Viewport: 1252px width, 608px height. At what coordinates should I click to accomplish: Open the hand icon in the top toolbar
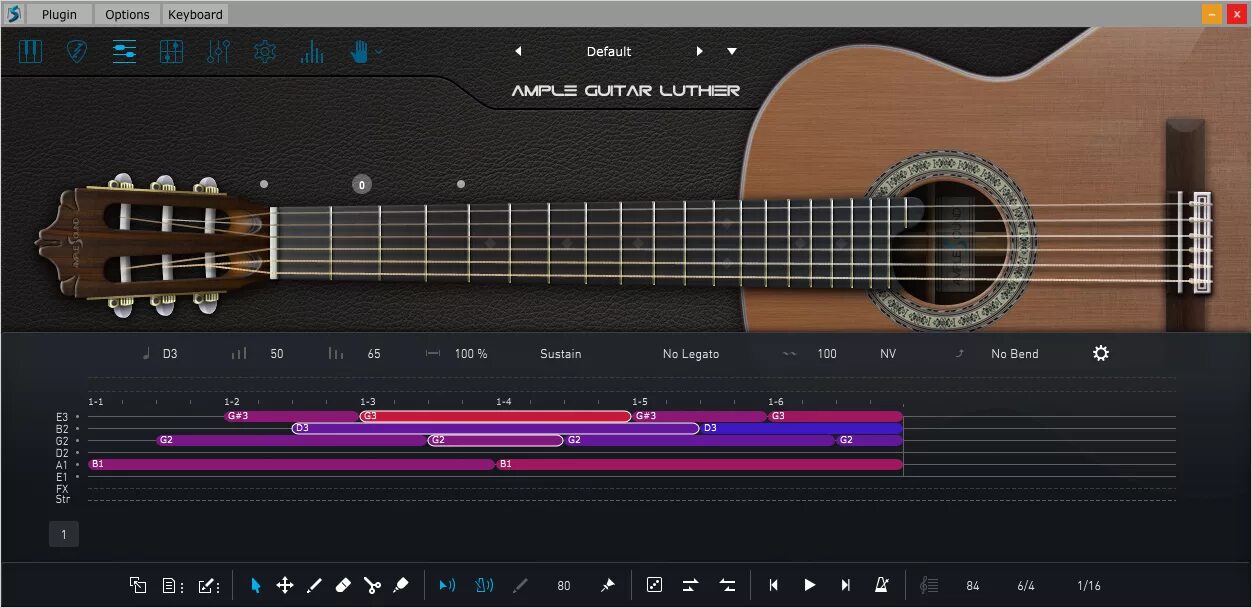click(359, 51)
